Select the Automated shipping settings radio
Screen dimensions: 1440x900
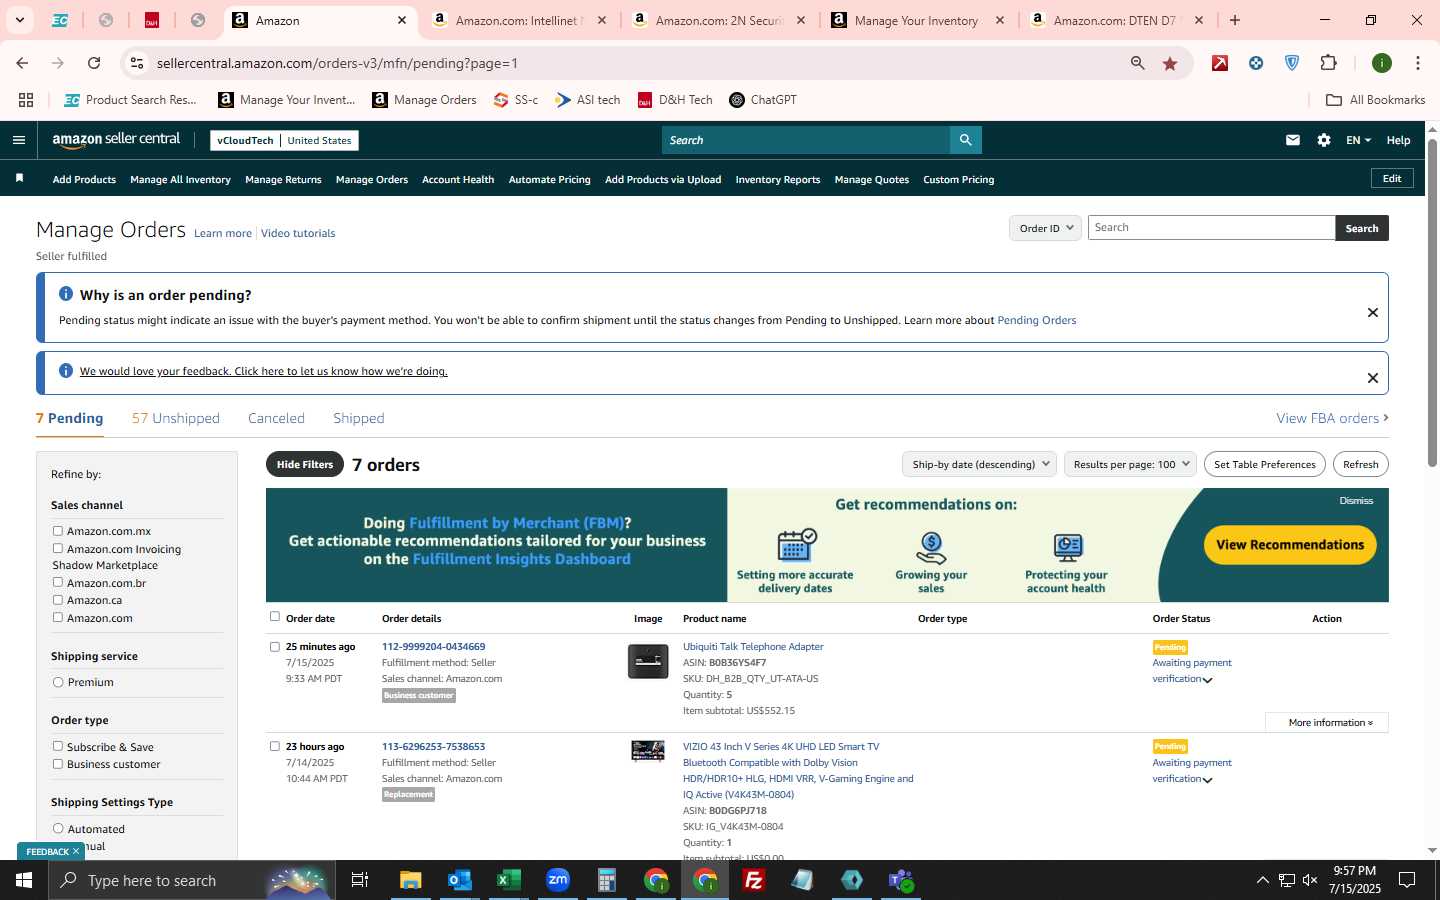(x=58, y=828)
